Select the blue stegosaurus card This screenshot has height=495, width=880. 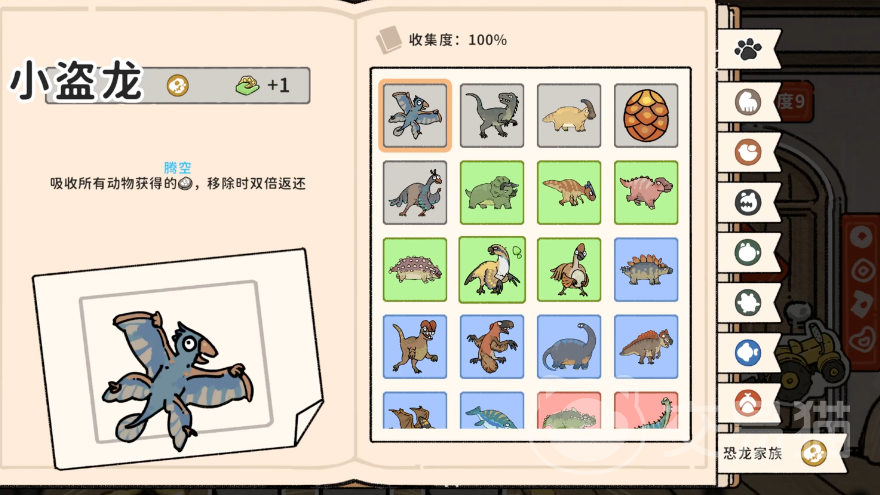[x=646, y=269]
